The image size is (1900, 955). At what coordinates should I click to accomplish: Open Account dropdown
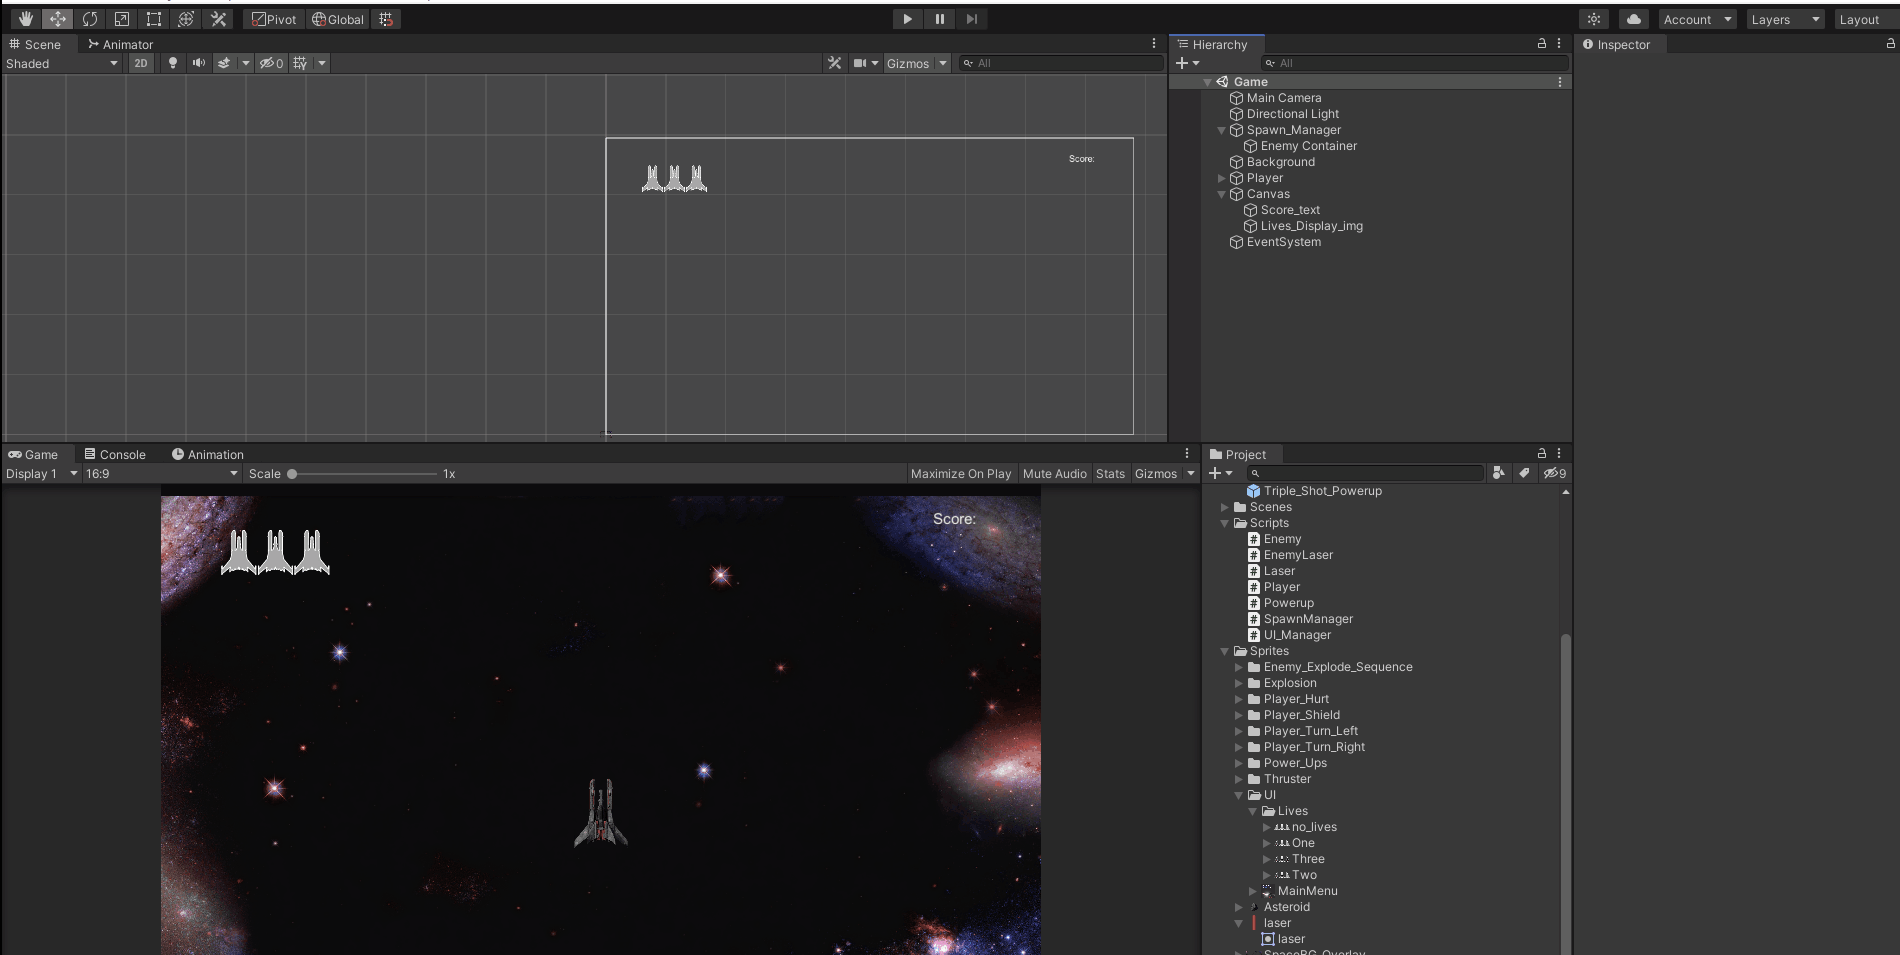click(1698, 19)
